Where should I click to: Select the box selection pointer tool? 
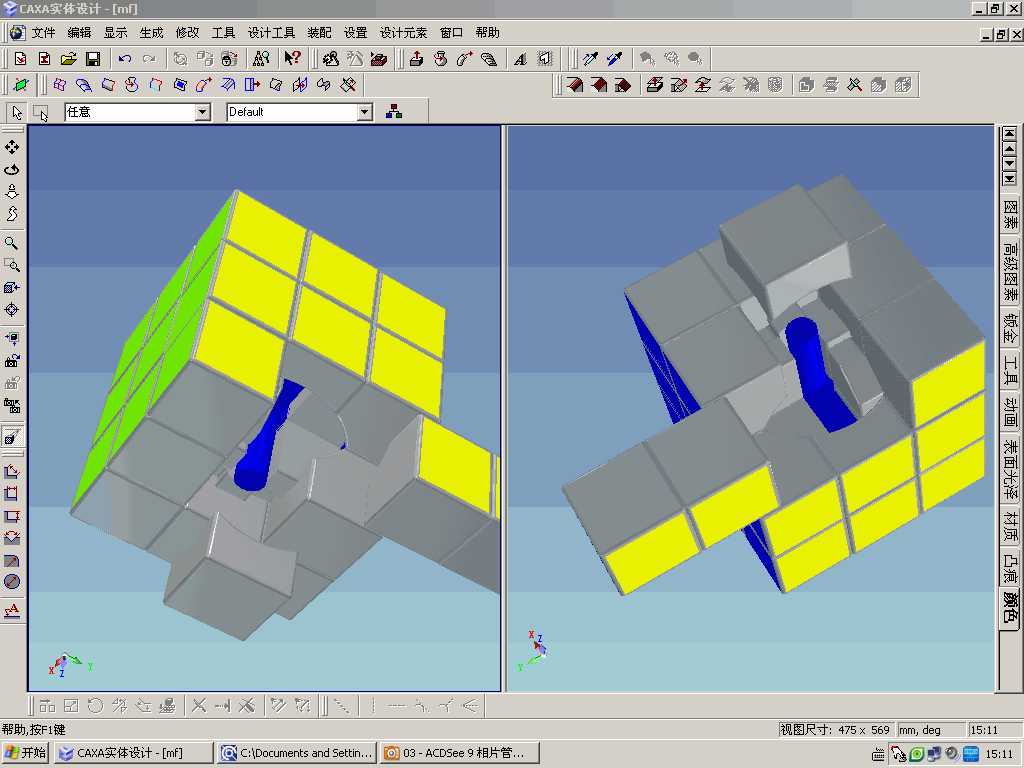40,112
